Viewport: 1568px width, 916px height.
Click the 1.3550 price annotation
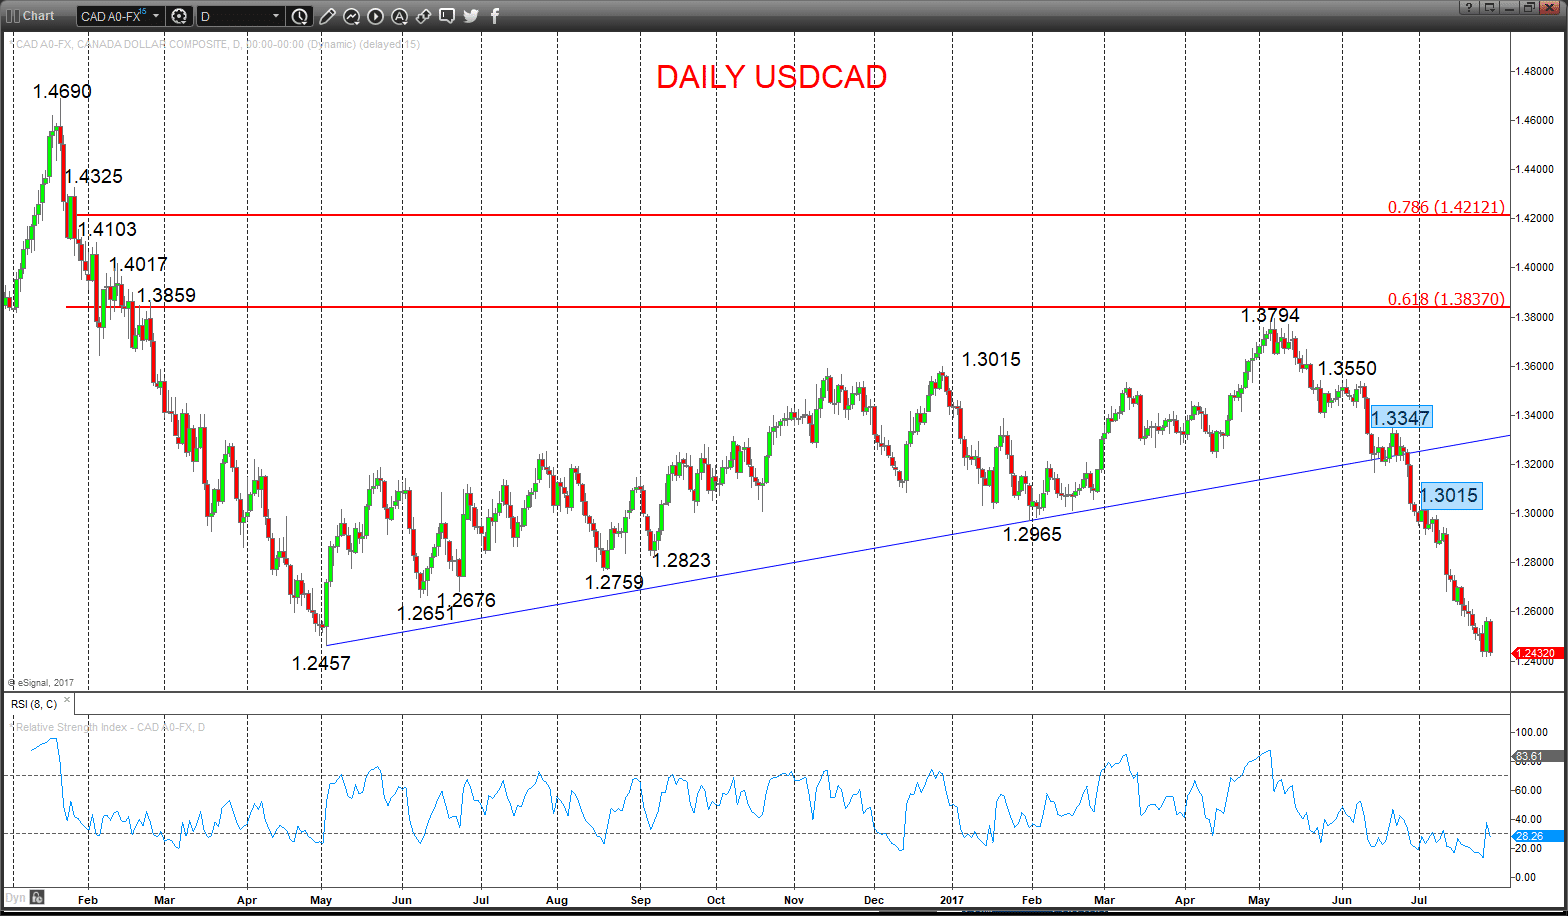(1347, 369)
